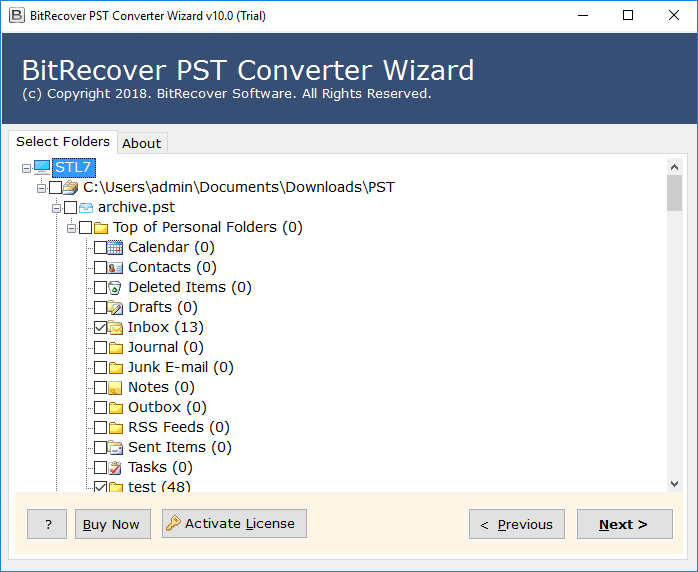Tick the Journal checkbox
Screen dimensions: 698x572
tap(101, 348)
